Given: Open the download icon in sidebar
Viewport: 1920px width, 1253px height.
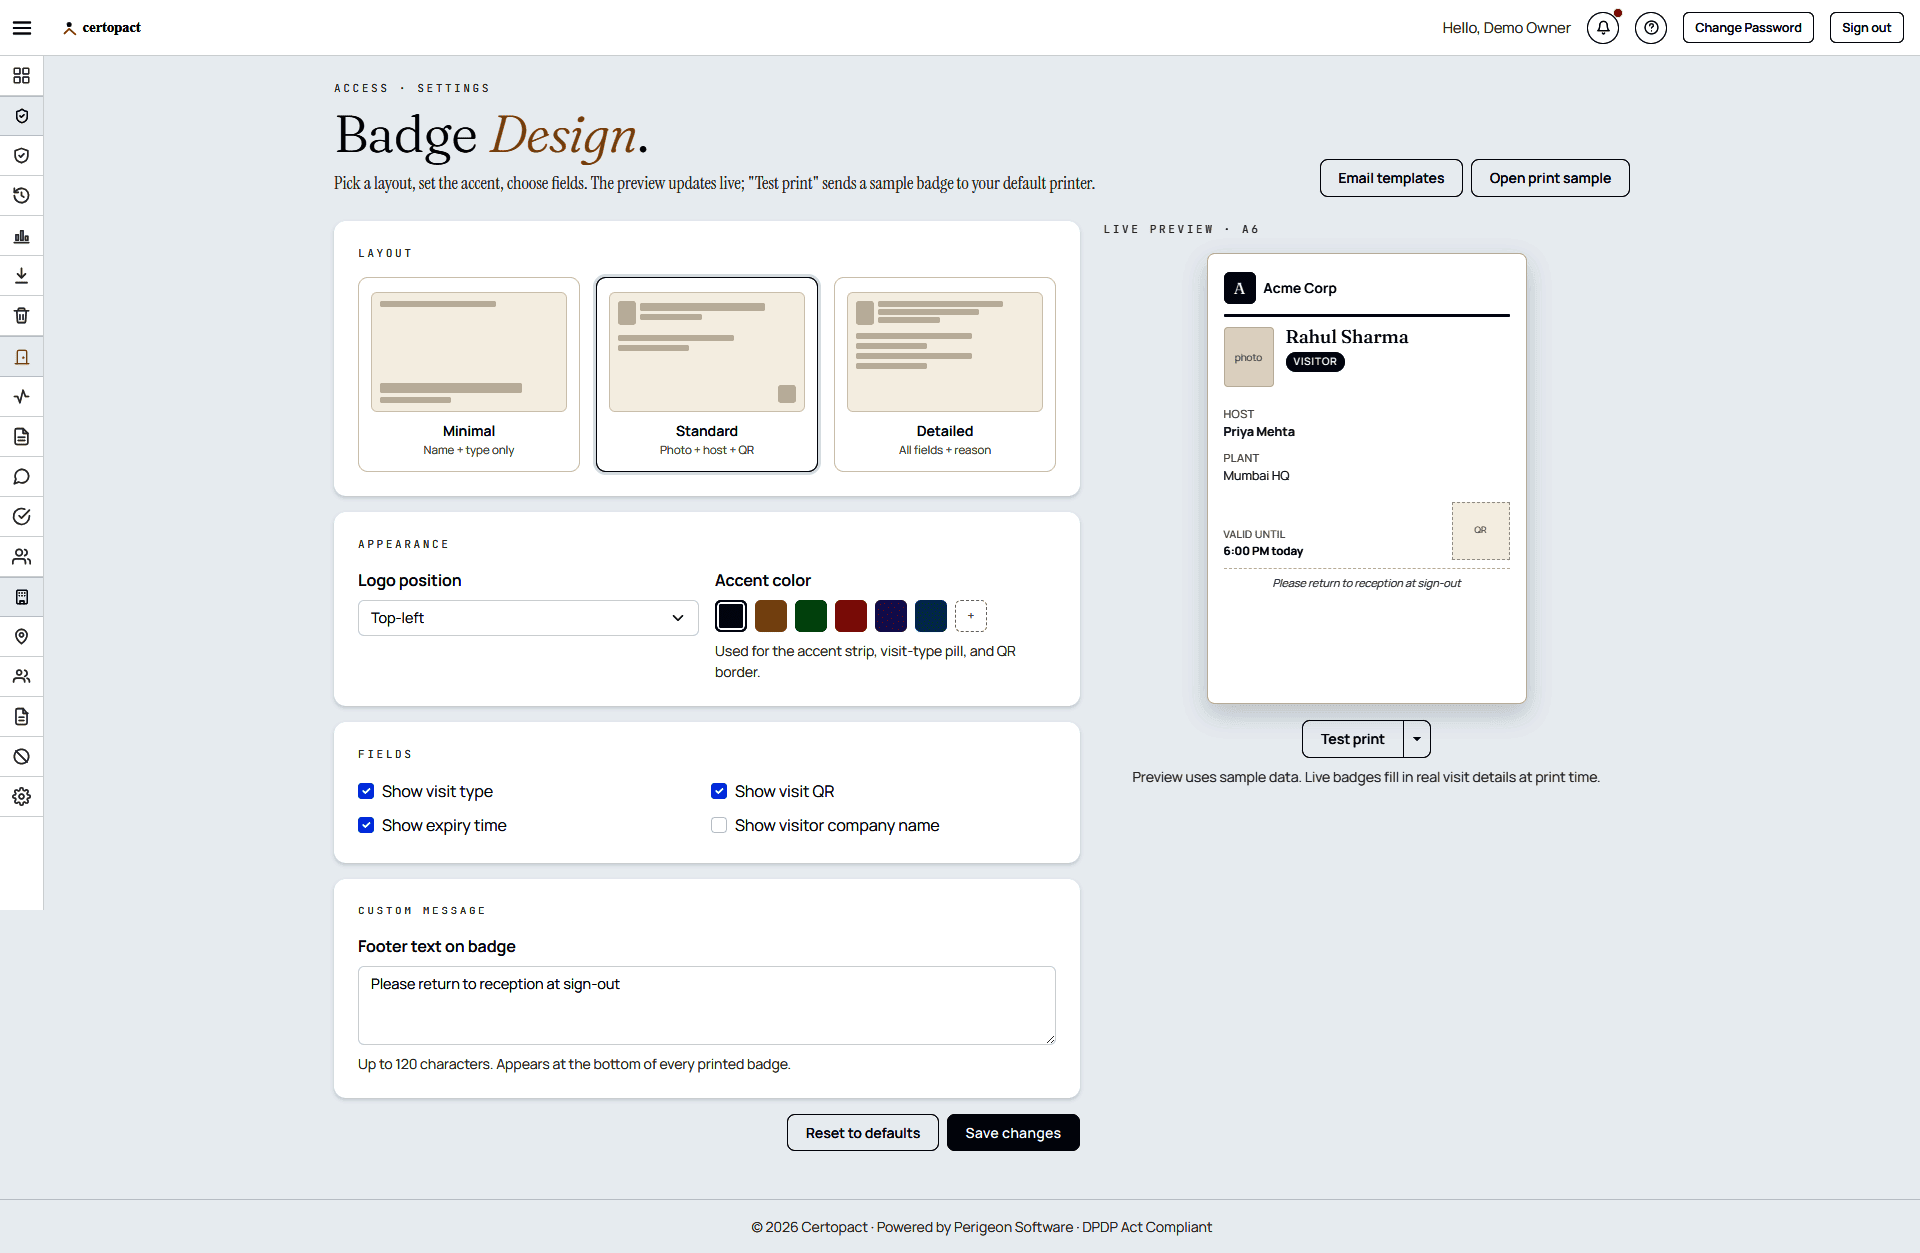Looking at the screenshot, I should 21,276.
